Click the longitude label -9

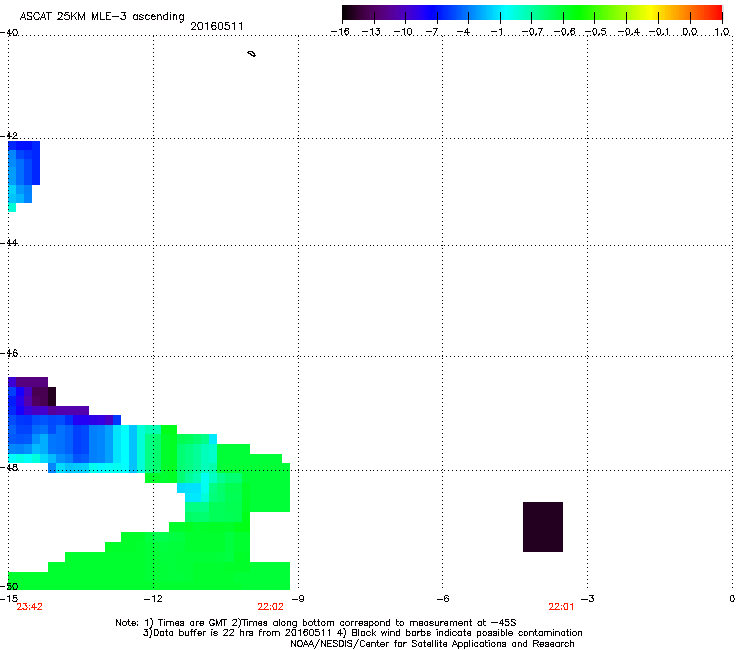298,599
